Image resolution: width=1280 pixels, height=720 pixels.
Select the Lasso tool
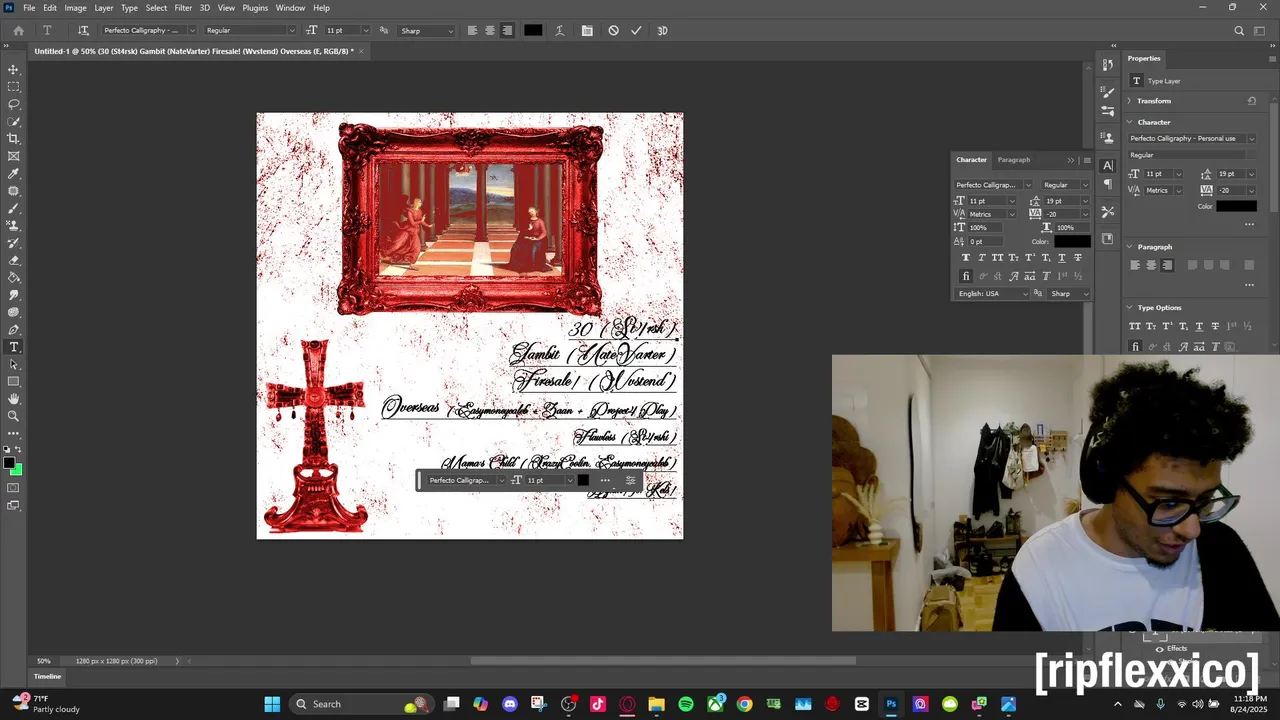click(x=14, y=104)
